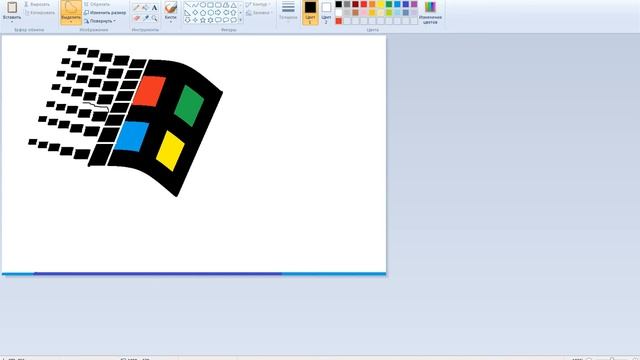Select the Magnifier tool

pos(154,18)
